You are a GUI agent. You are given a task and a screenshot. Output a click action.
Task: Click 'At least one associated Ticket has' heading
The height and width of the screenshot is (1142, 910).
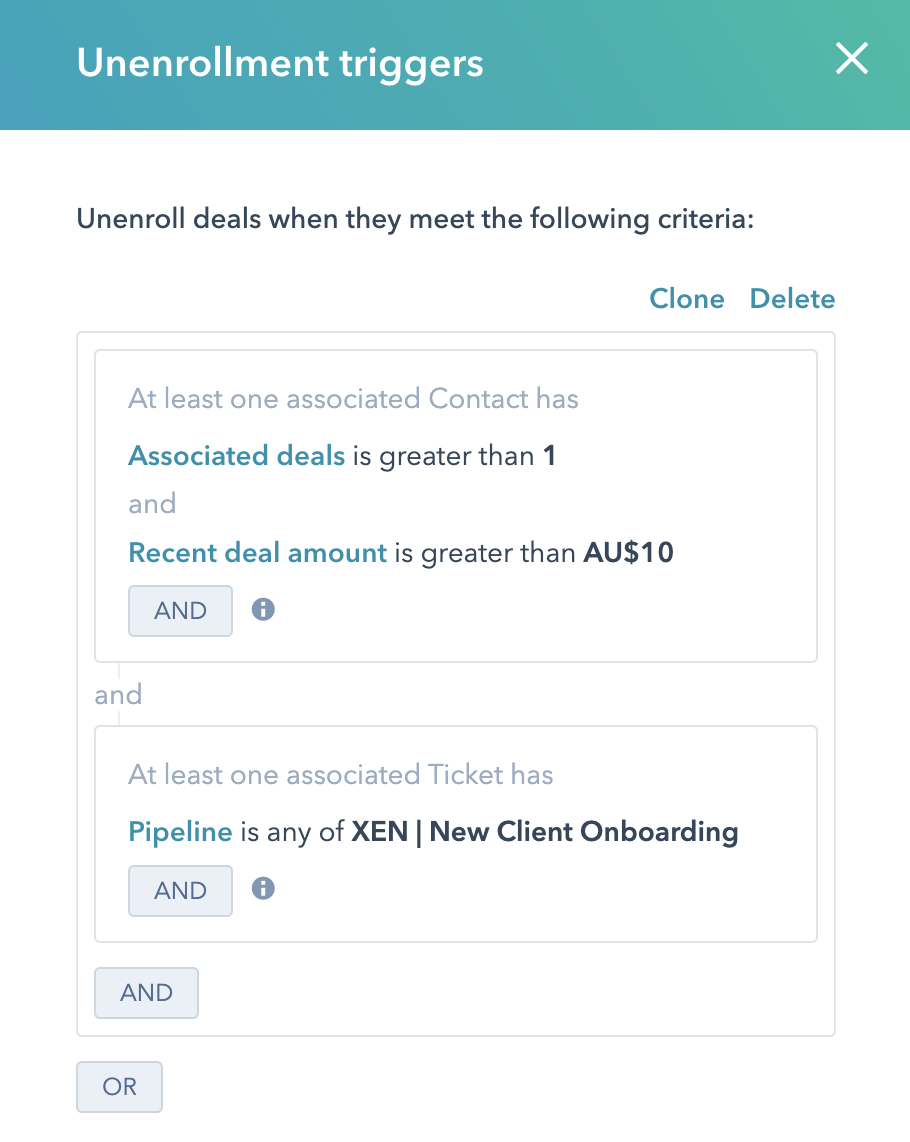pos(340,775)
